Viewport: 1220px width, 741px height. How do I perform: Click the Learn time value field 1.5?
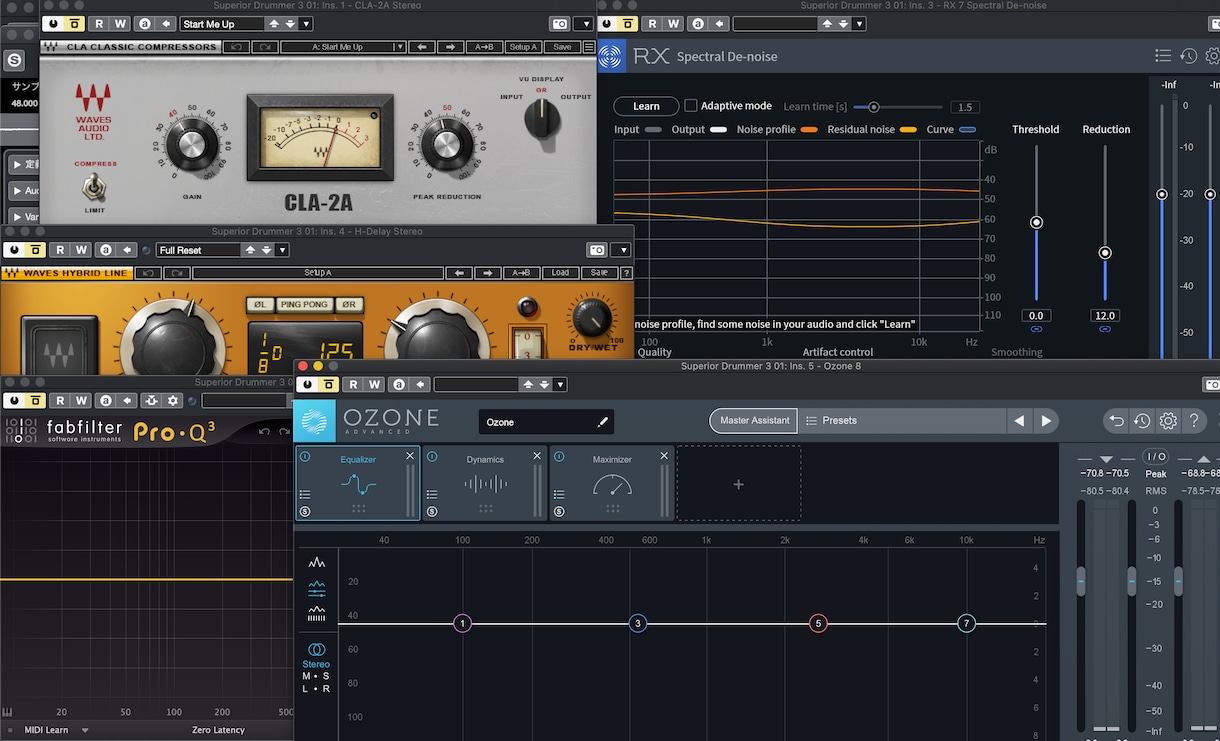(965, 107)
